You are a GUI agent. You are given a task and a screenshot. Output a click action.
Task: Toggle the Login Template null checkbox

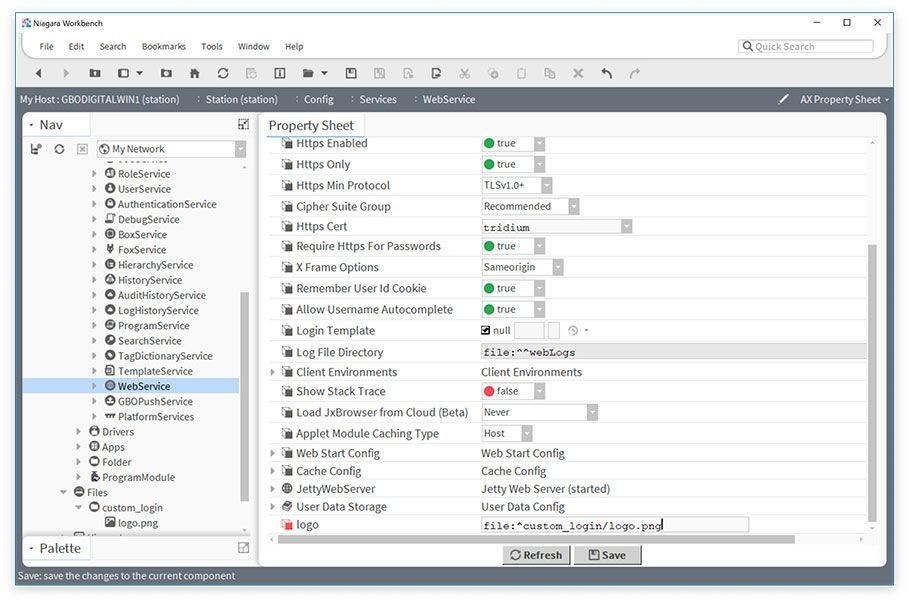tap(485, 330)
